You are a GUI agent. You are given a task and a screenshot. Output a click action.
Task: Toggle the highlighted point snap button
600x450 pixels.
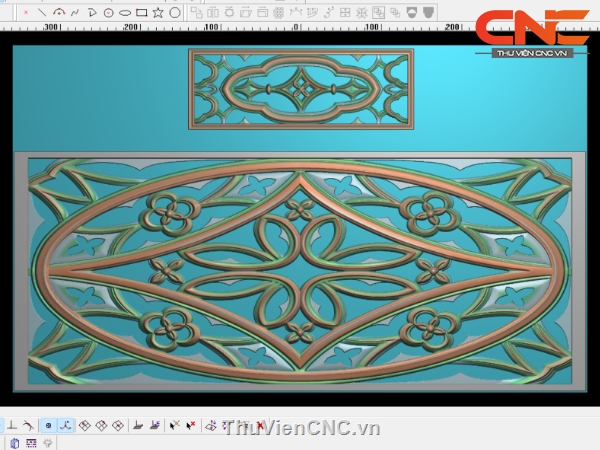tap(48, 425)
